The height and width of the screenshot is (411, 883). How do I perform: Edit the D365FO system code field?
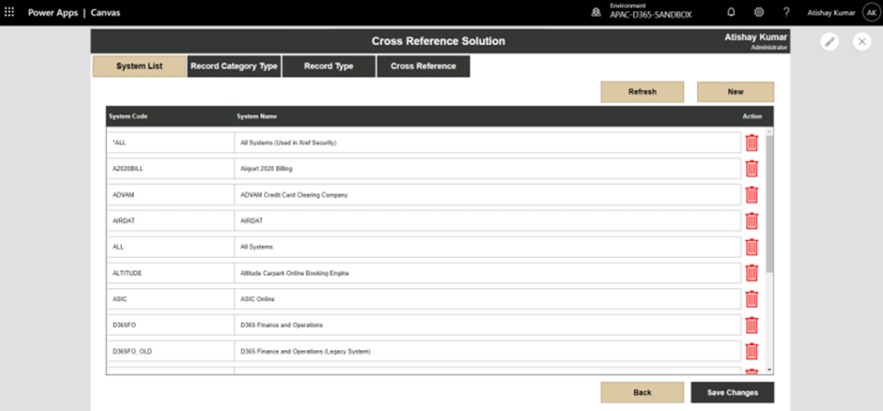coord(170,325)
